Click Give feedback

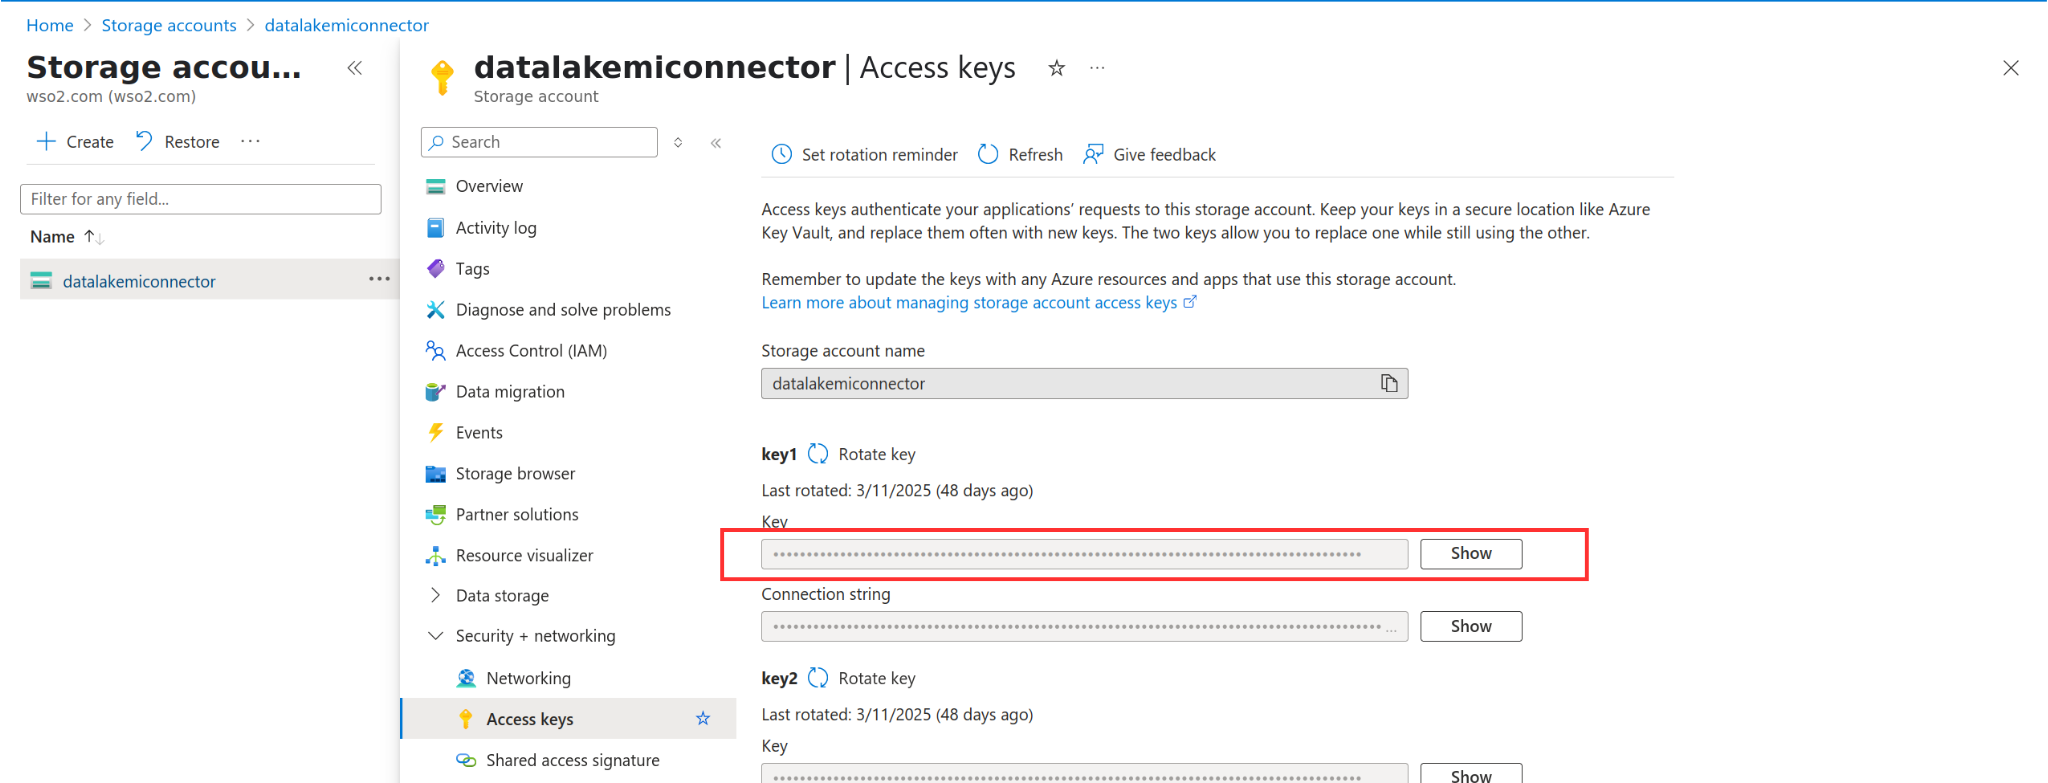(1150, 155)
